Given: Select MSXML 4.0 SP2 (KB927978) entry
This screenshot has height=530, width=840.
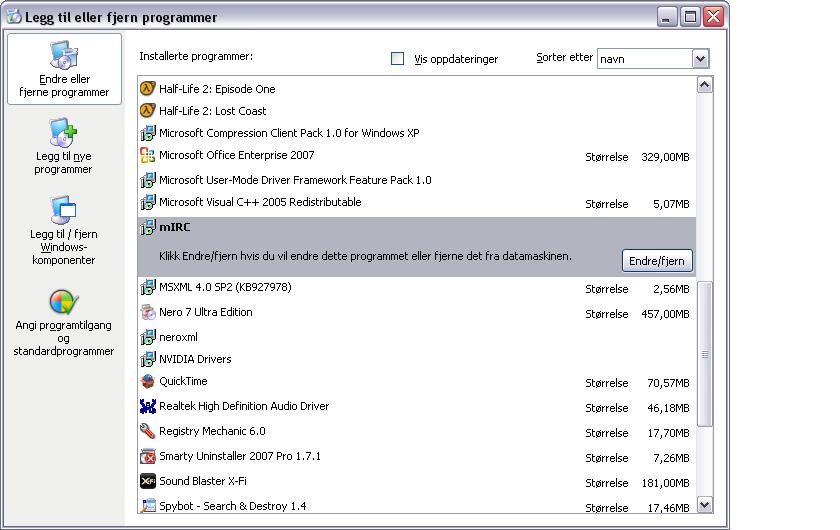Looking at the screenshot, I should 417,288.
